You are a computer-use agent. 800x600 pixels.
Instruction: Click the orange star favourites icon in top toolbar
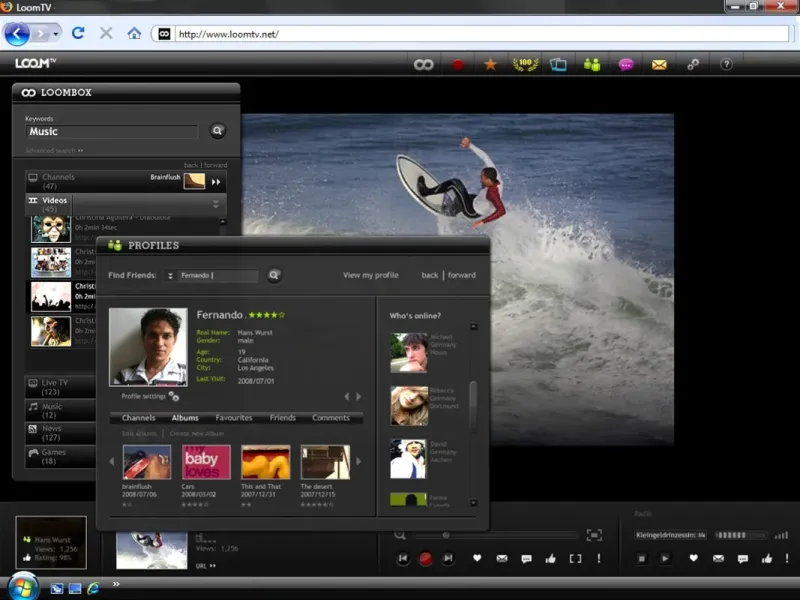[x=490, y=65]
